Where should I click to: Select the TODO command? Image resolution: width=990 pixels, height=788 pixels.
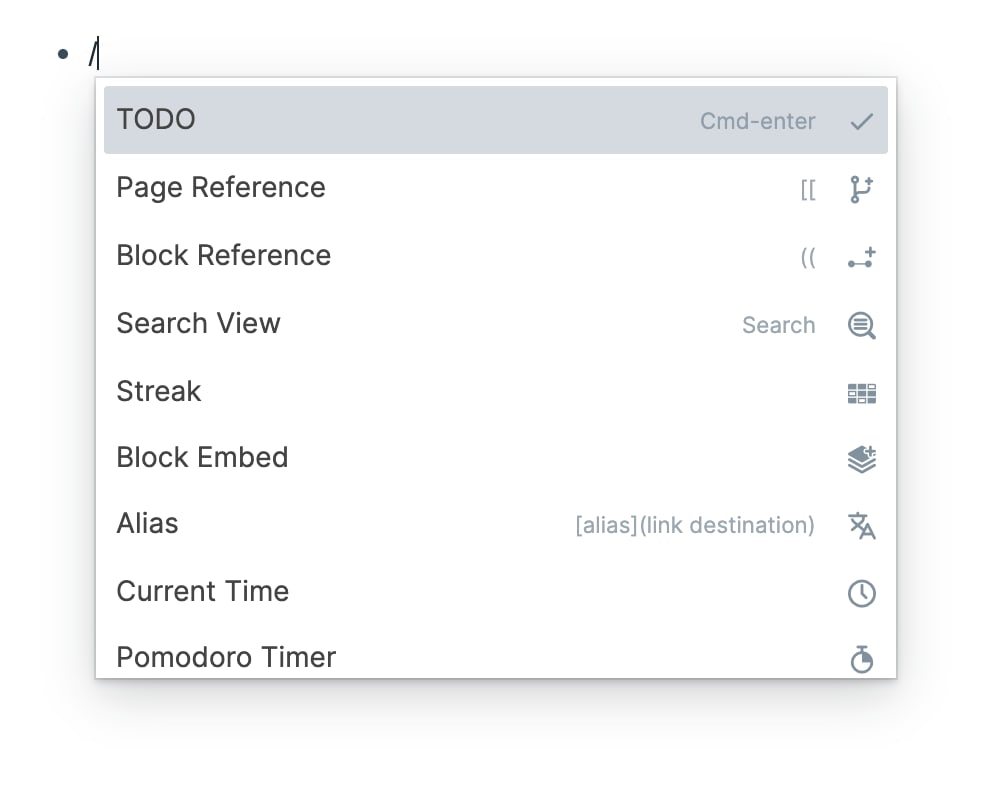coord(156,120)
